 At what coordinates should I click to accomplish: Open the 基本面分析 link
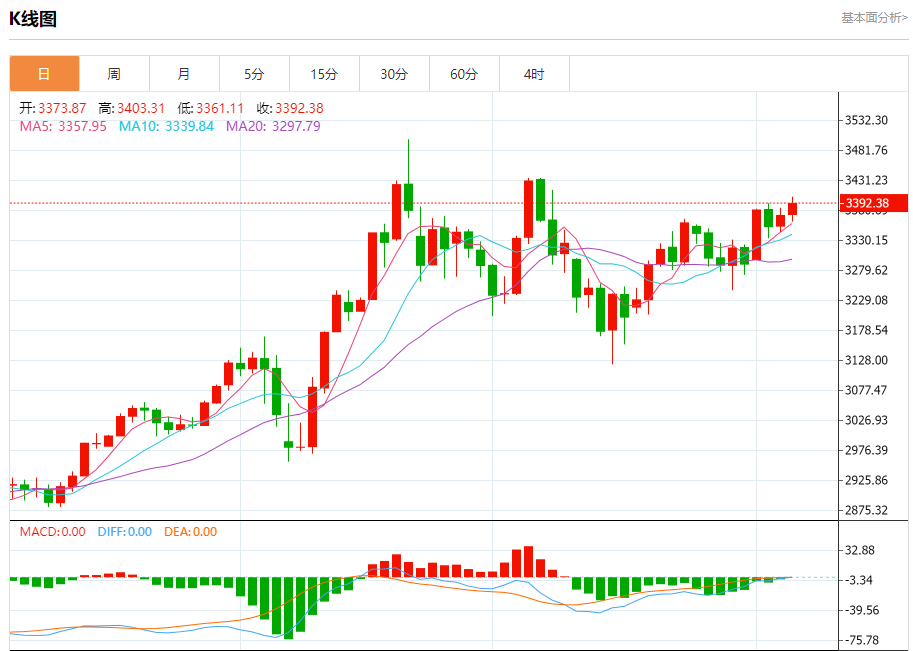pos(875,18)
